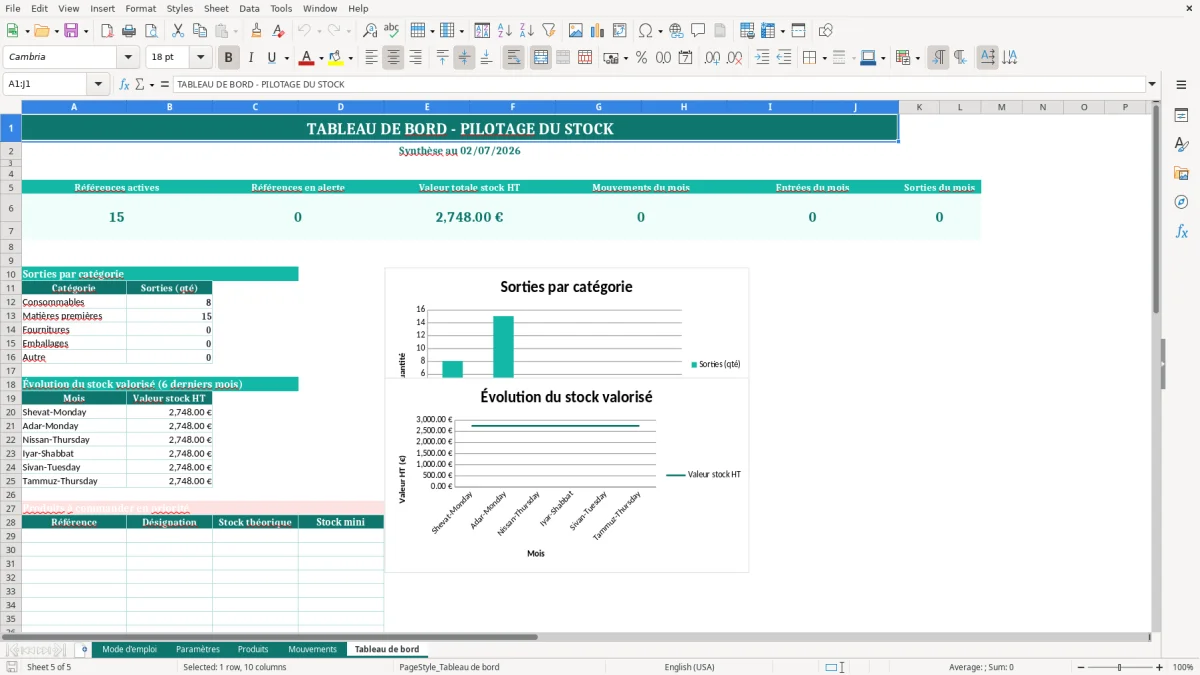1200x675 pixels.
Task: Sort descending Z to A
Action: (527, 31)
